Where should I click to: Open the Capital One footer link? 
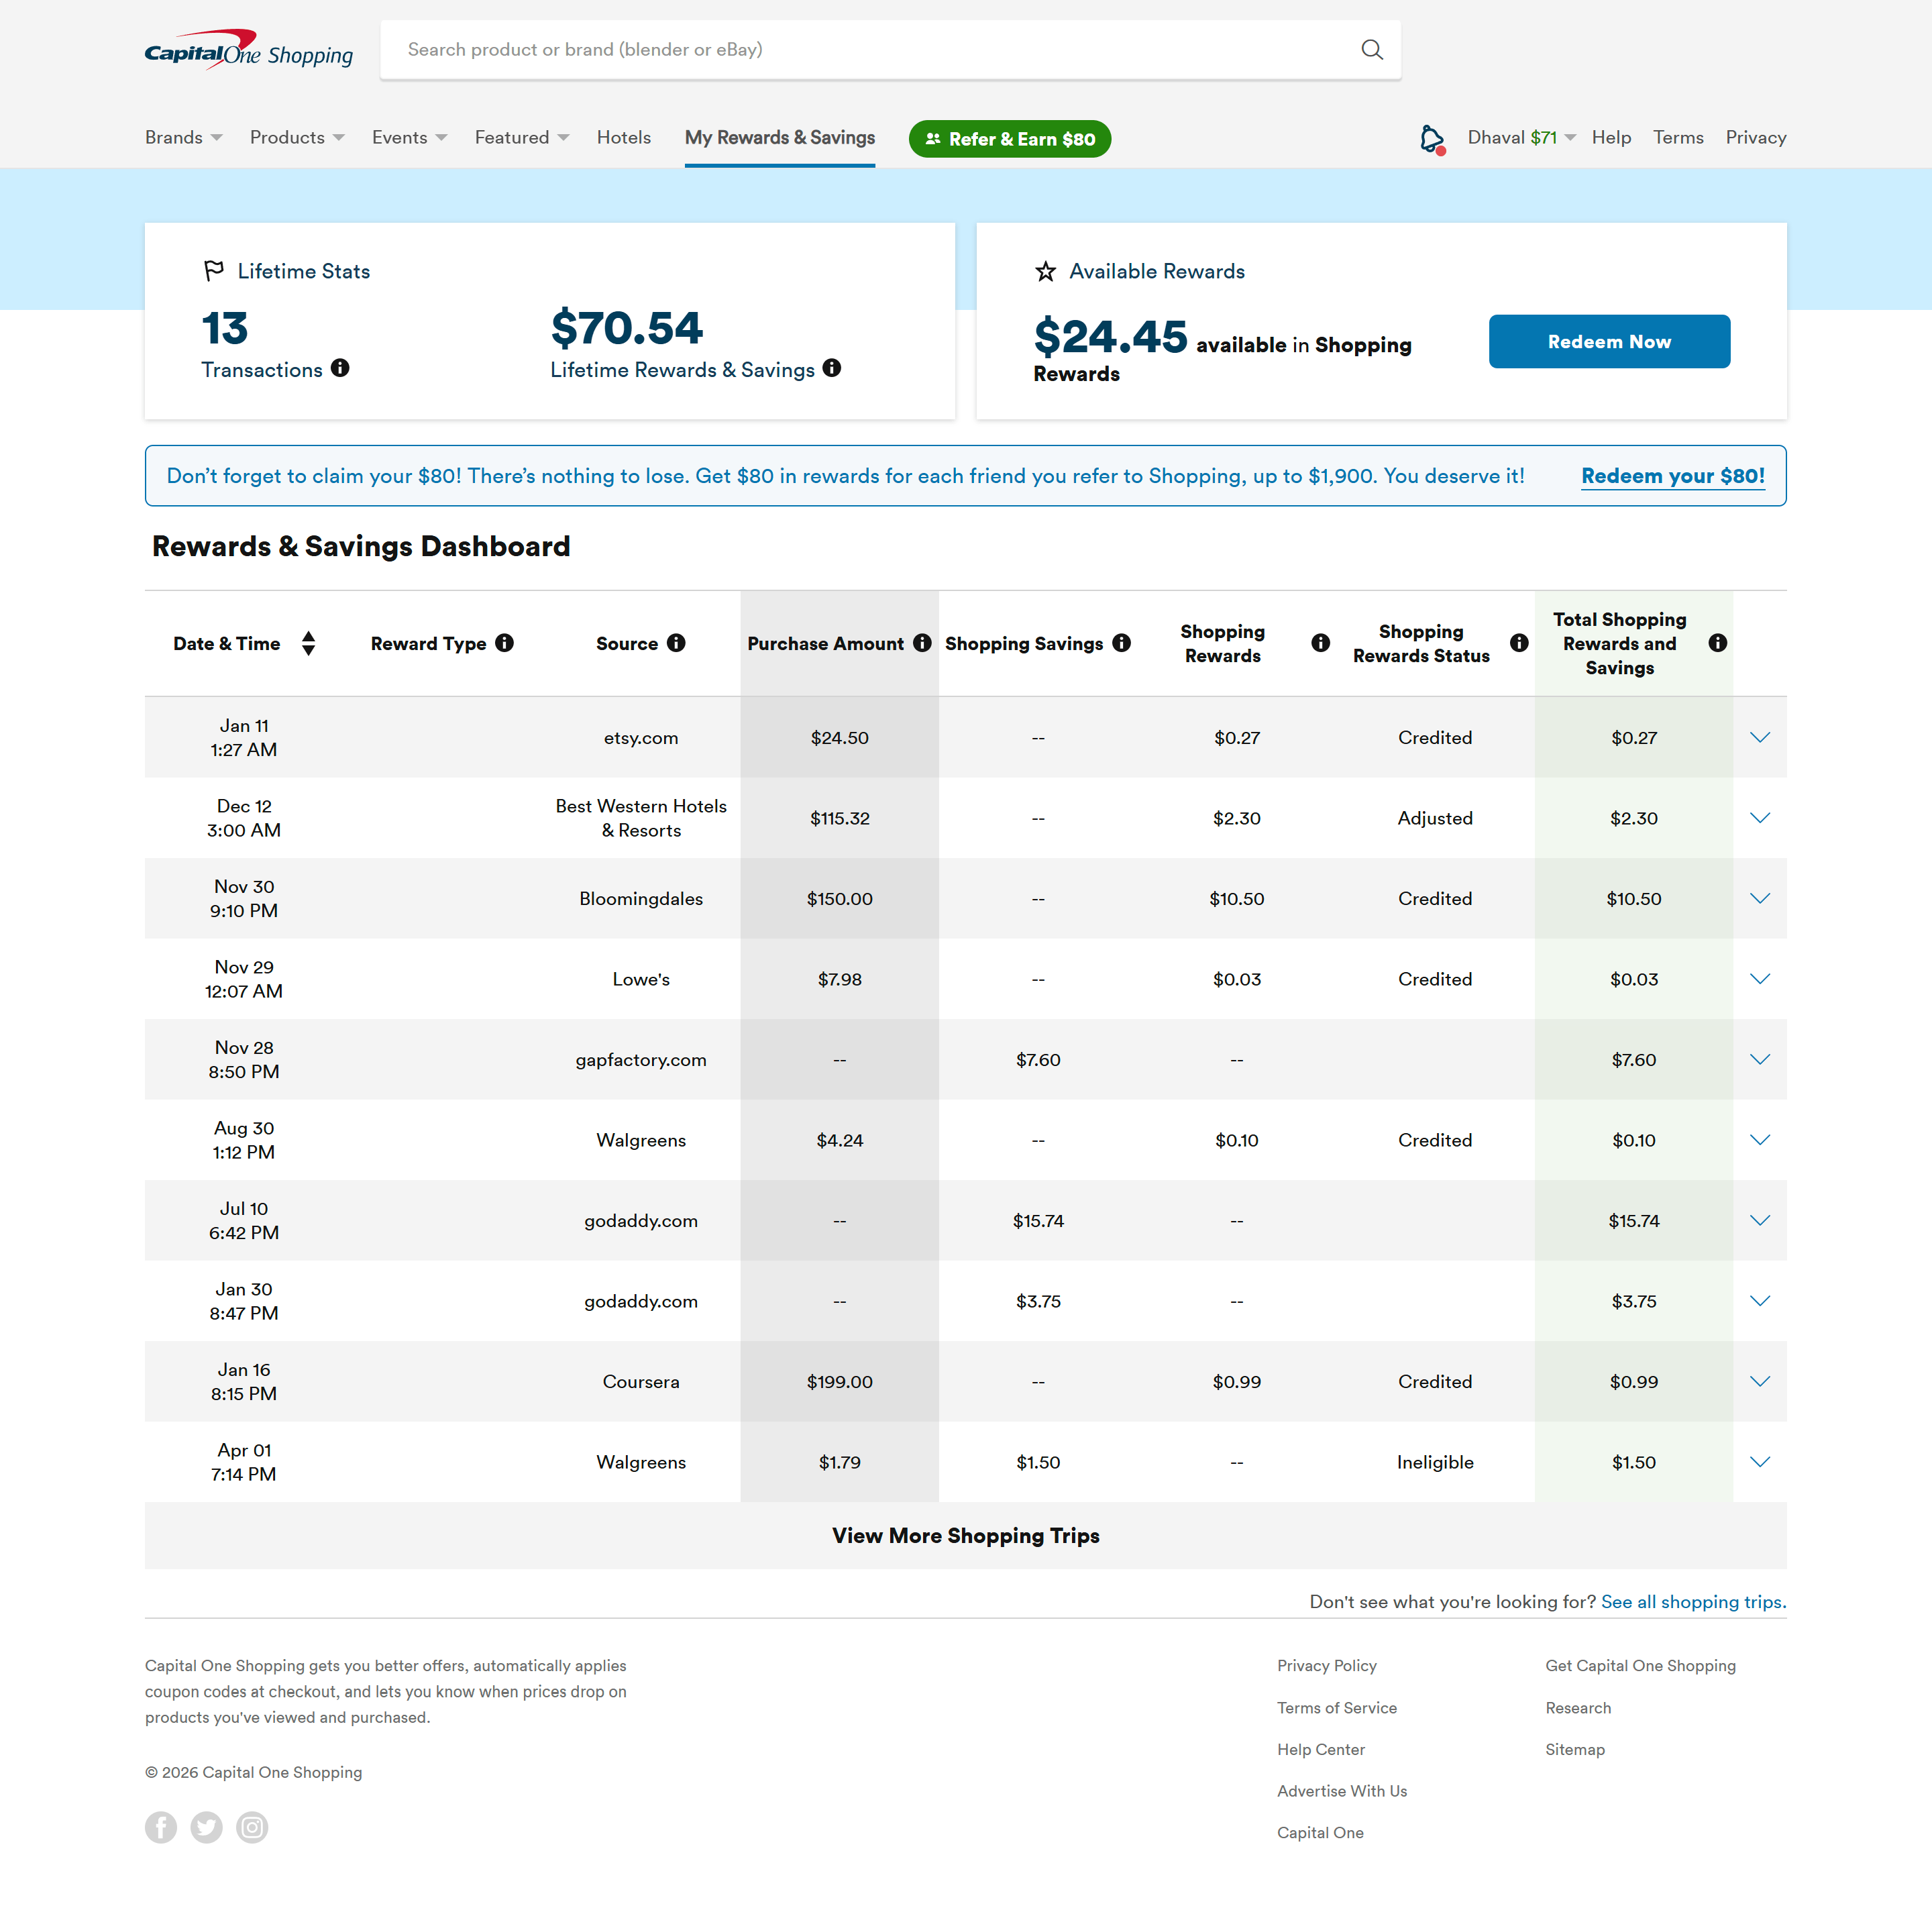[x=1320, y=1832]
